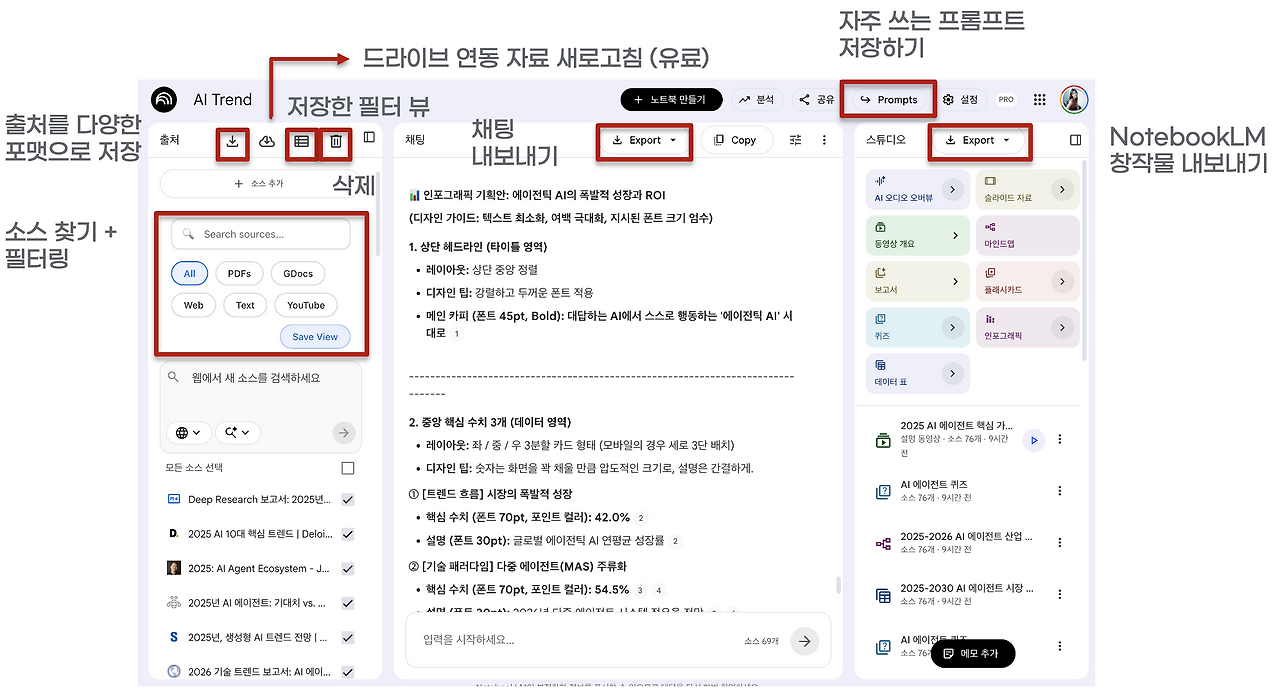Open the saved filter views icon
Image resolution: width=1280 pixels, height=694 pixels.
coord(301,141)
